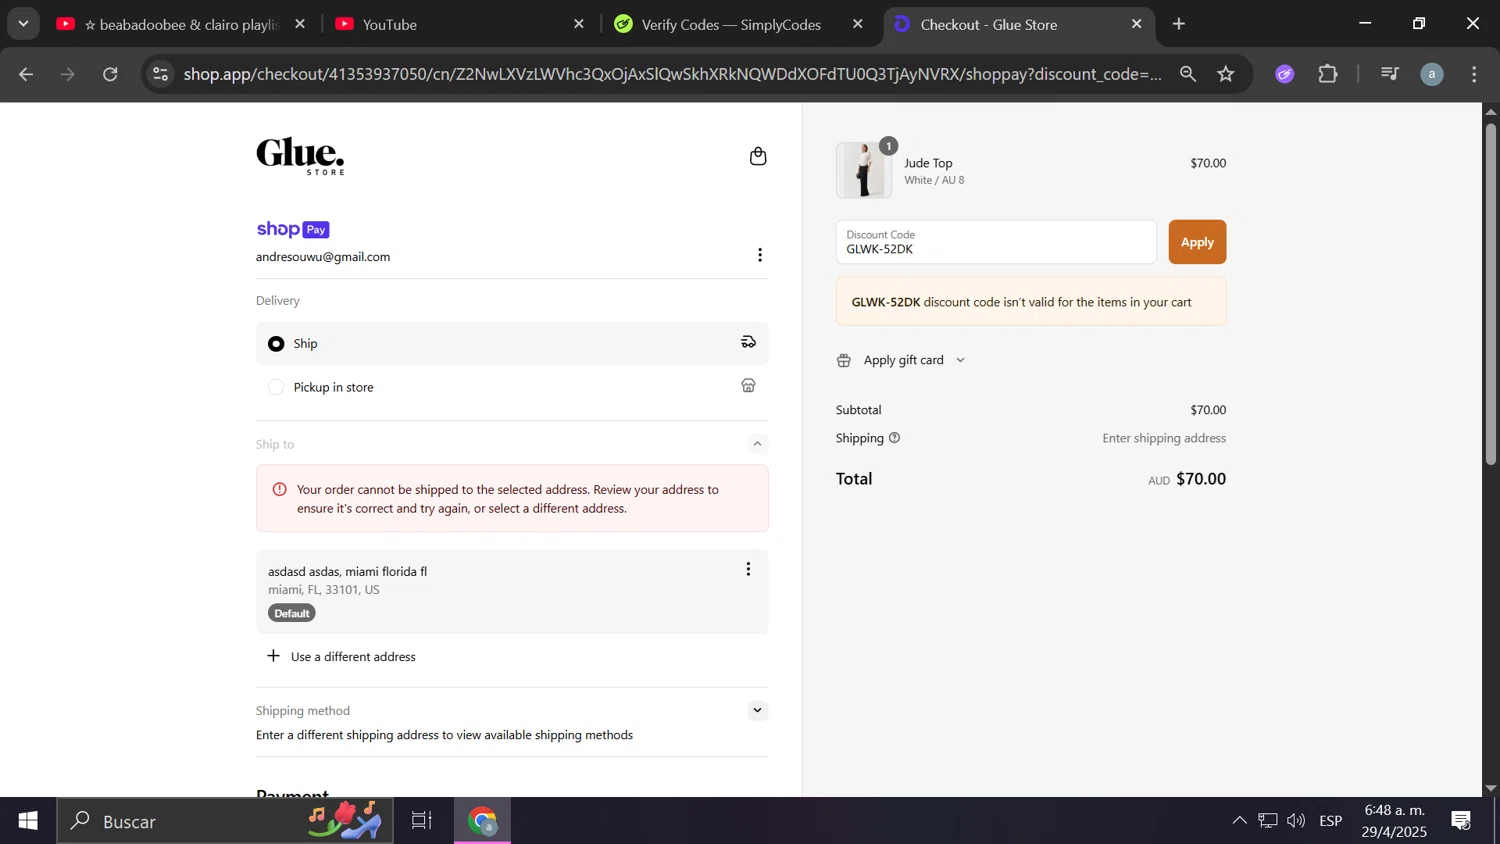The image size is (1500, 844).
Task: Switch to the YouTube tab
Action: pos(458,24)
